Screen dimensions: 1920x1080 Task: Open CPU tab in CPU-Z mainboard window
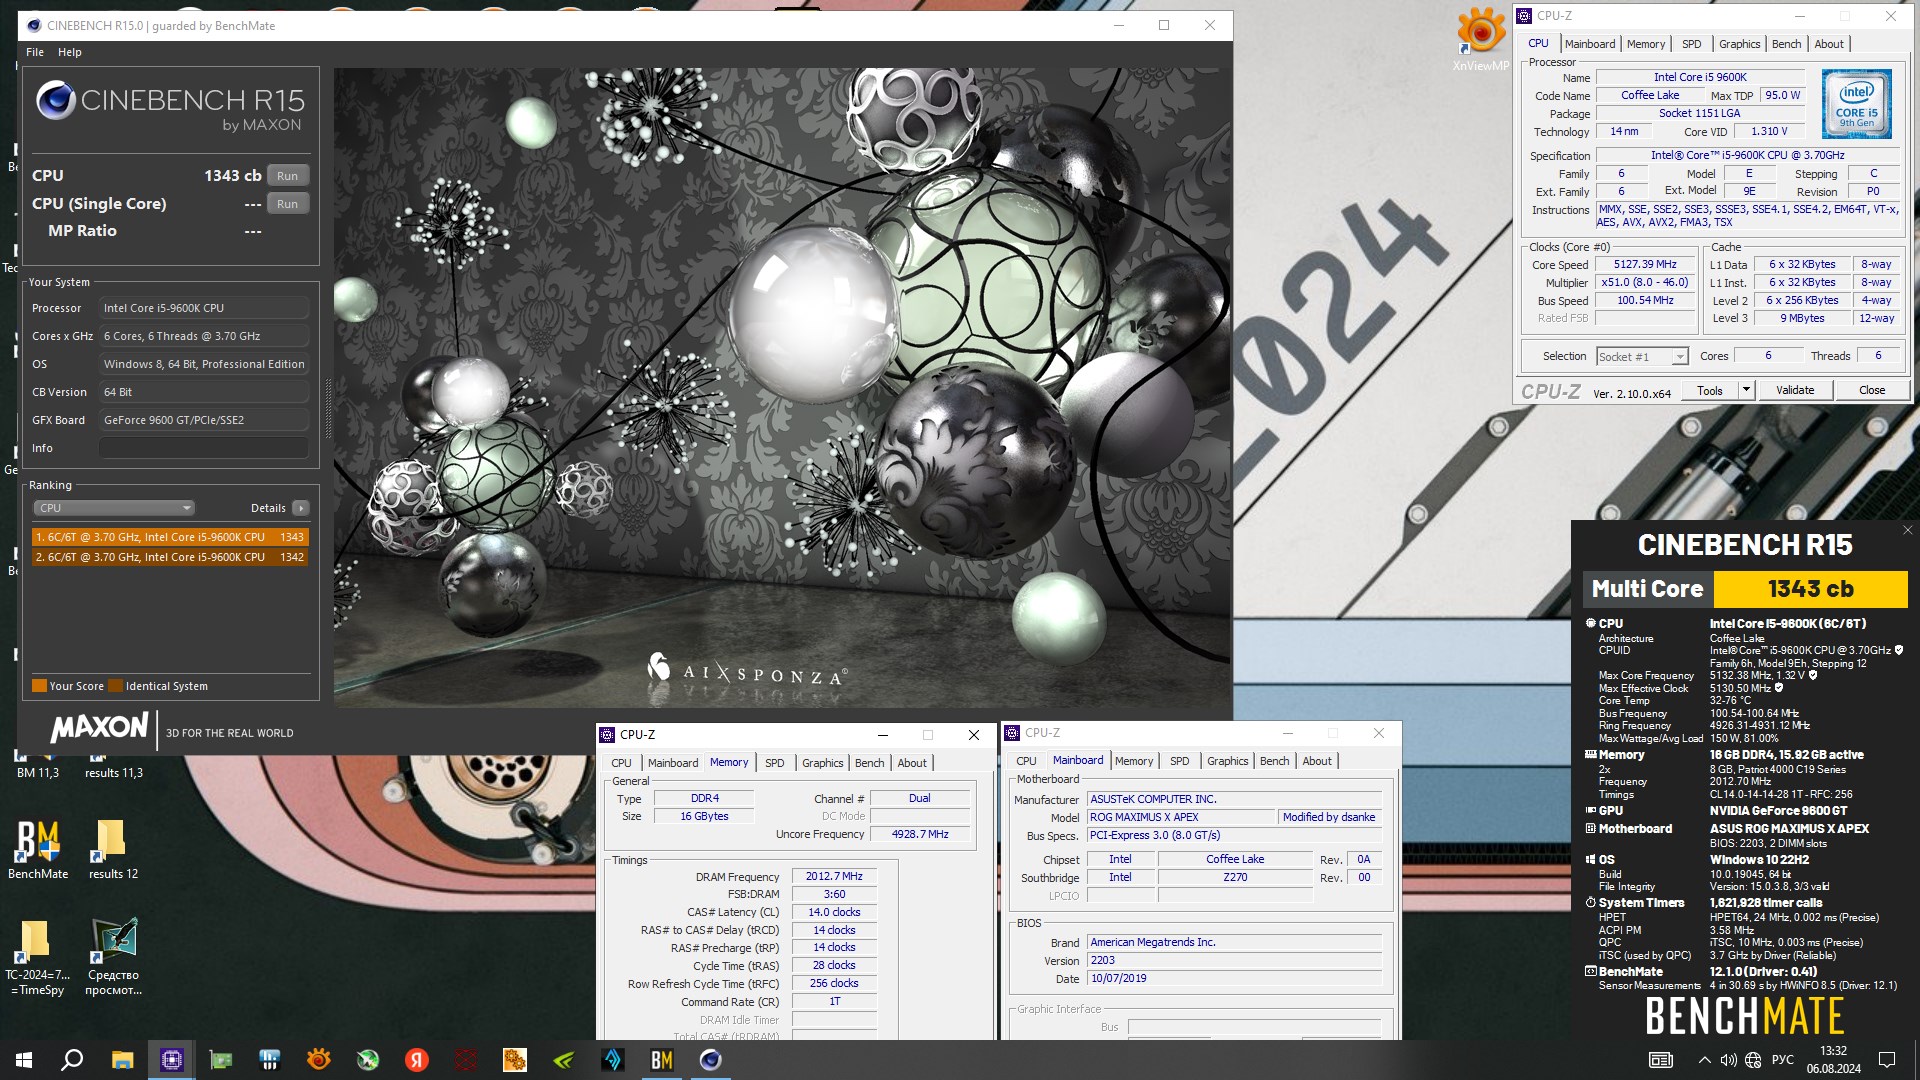tap(1026, 761)
